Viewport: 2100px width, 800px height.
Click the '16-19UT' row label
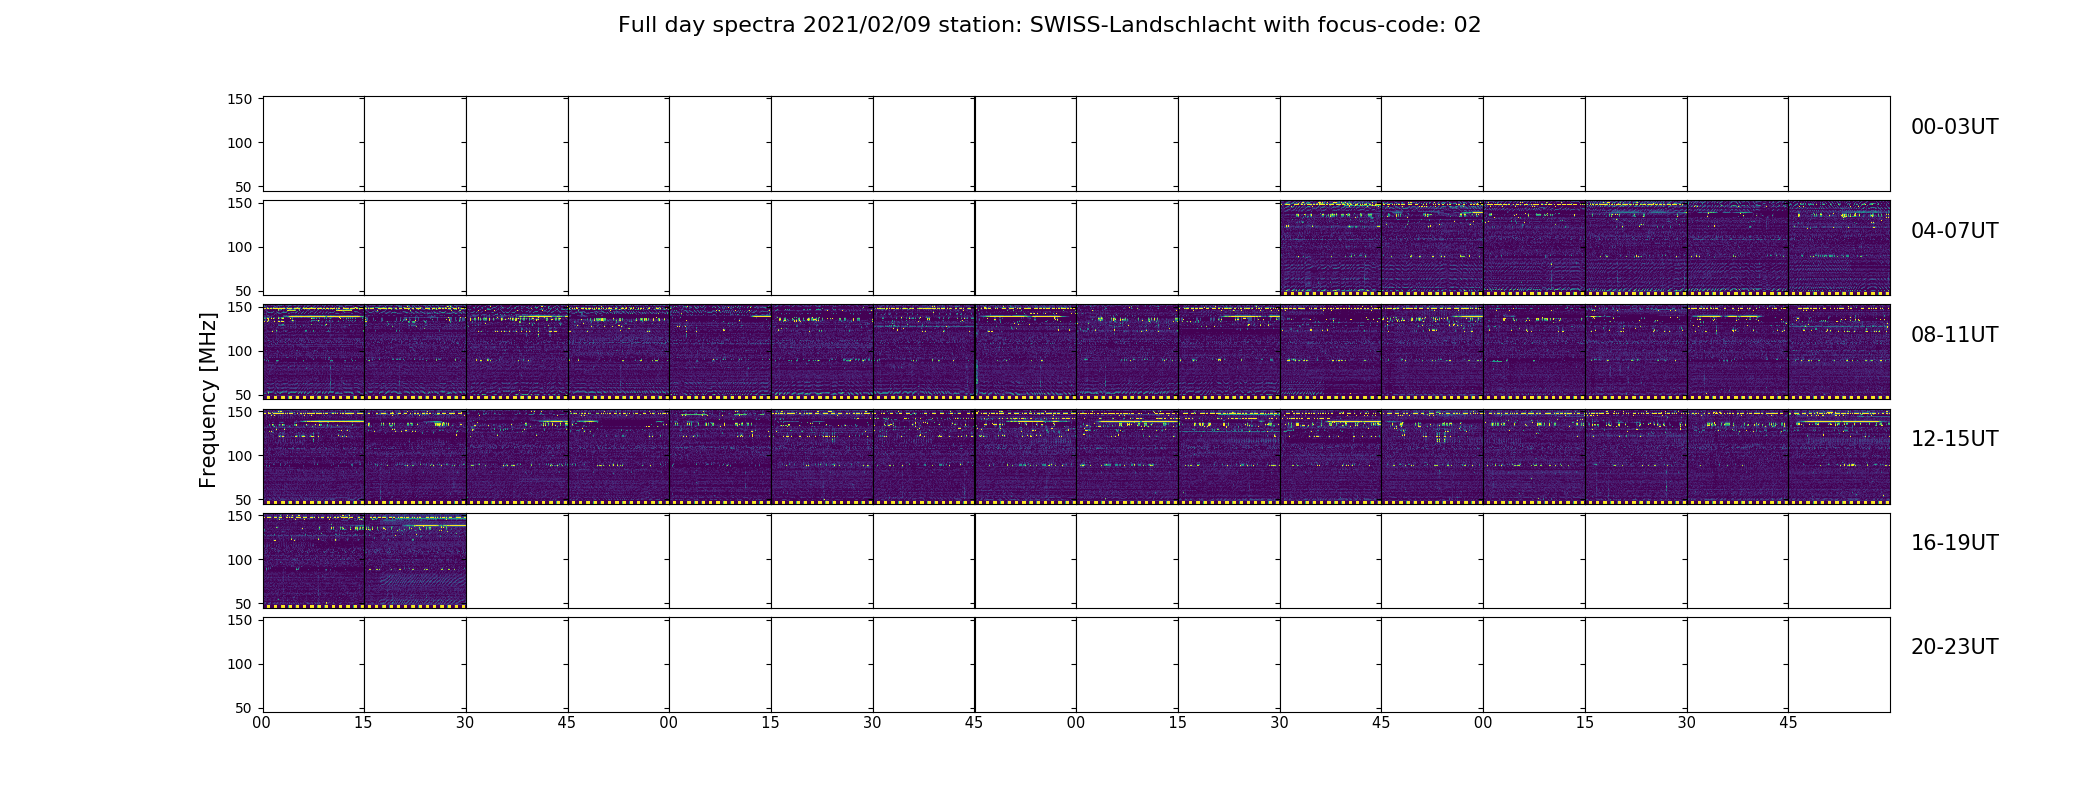(x=1954, y=543)
